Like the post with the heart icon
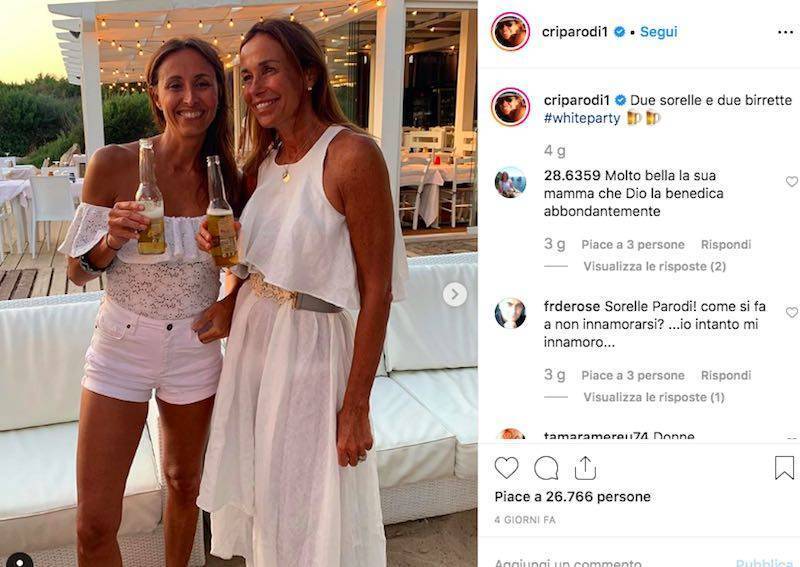This screenshot has width=800, height=567. (506, 467)
